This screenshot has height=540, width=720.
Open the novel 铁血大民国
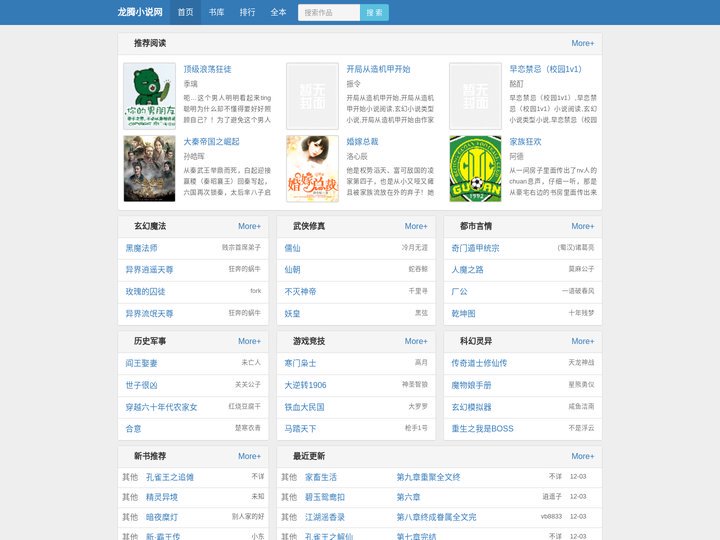pyautogui.click(x=304, y=407)
